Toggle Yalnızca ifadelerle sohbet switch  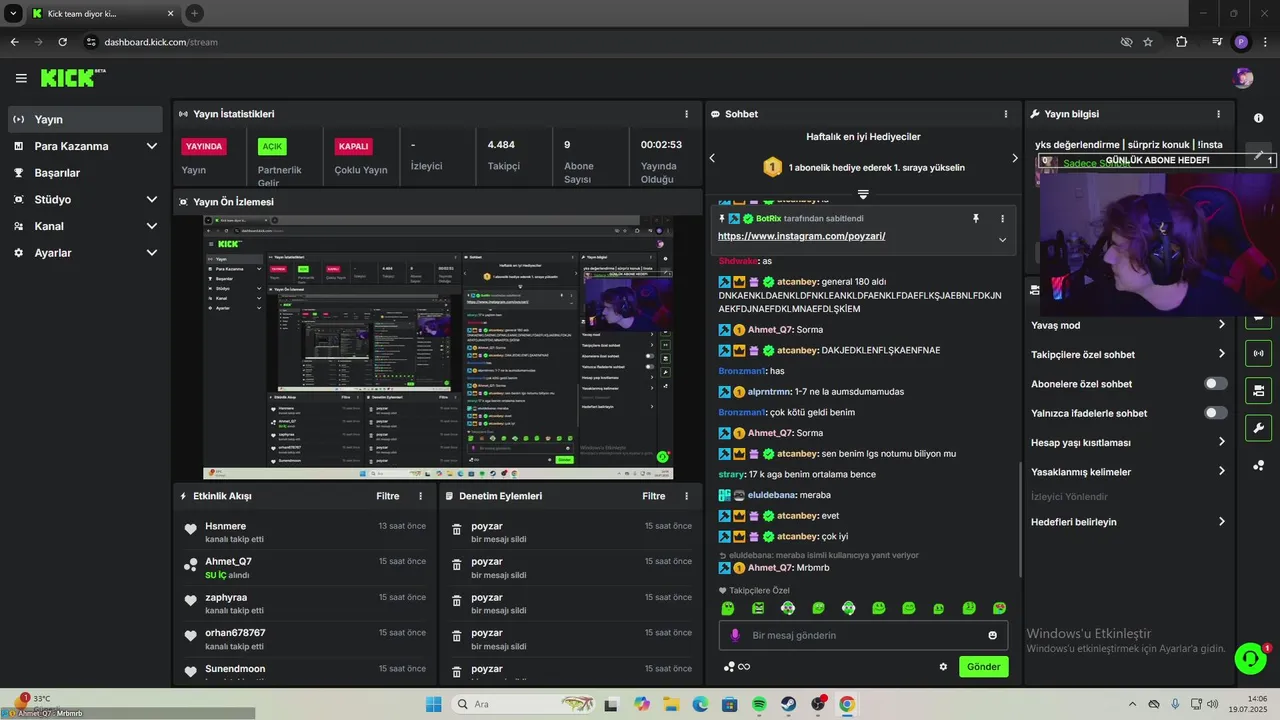1215,413
